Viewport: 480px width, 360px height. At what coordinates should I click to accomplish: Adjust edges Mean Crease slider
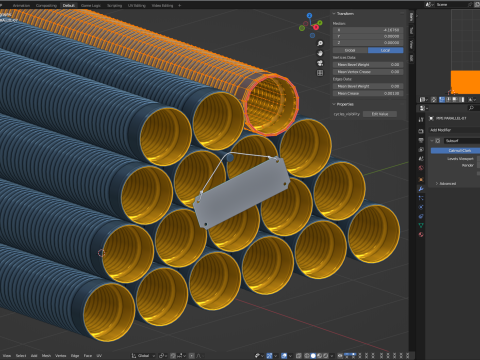pos(368,94)
